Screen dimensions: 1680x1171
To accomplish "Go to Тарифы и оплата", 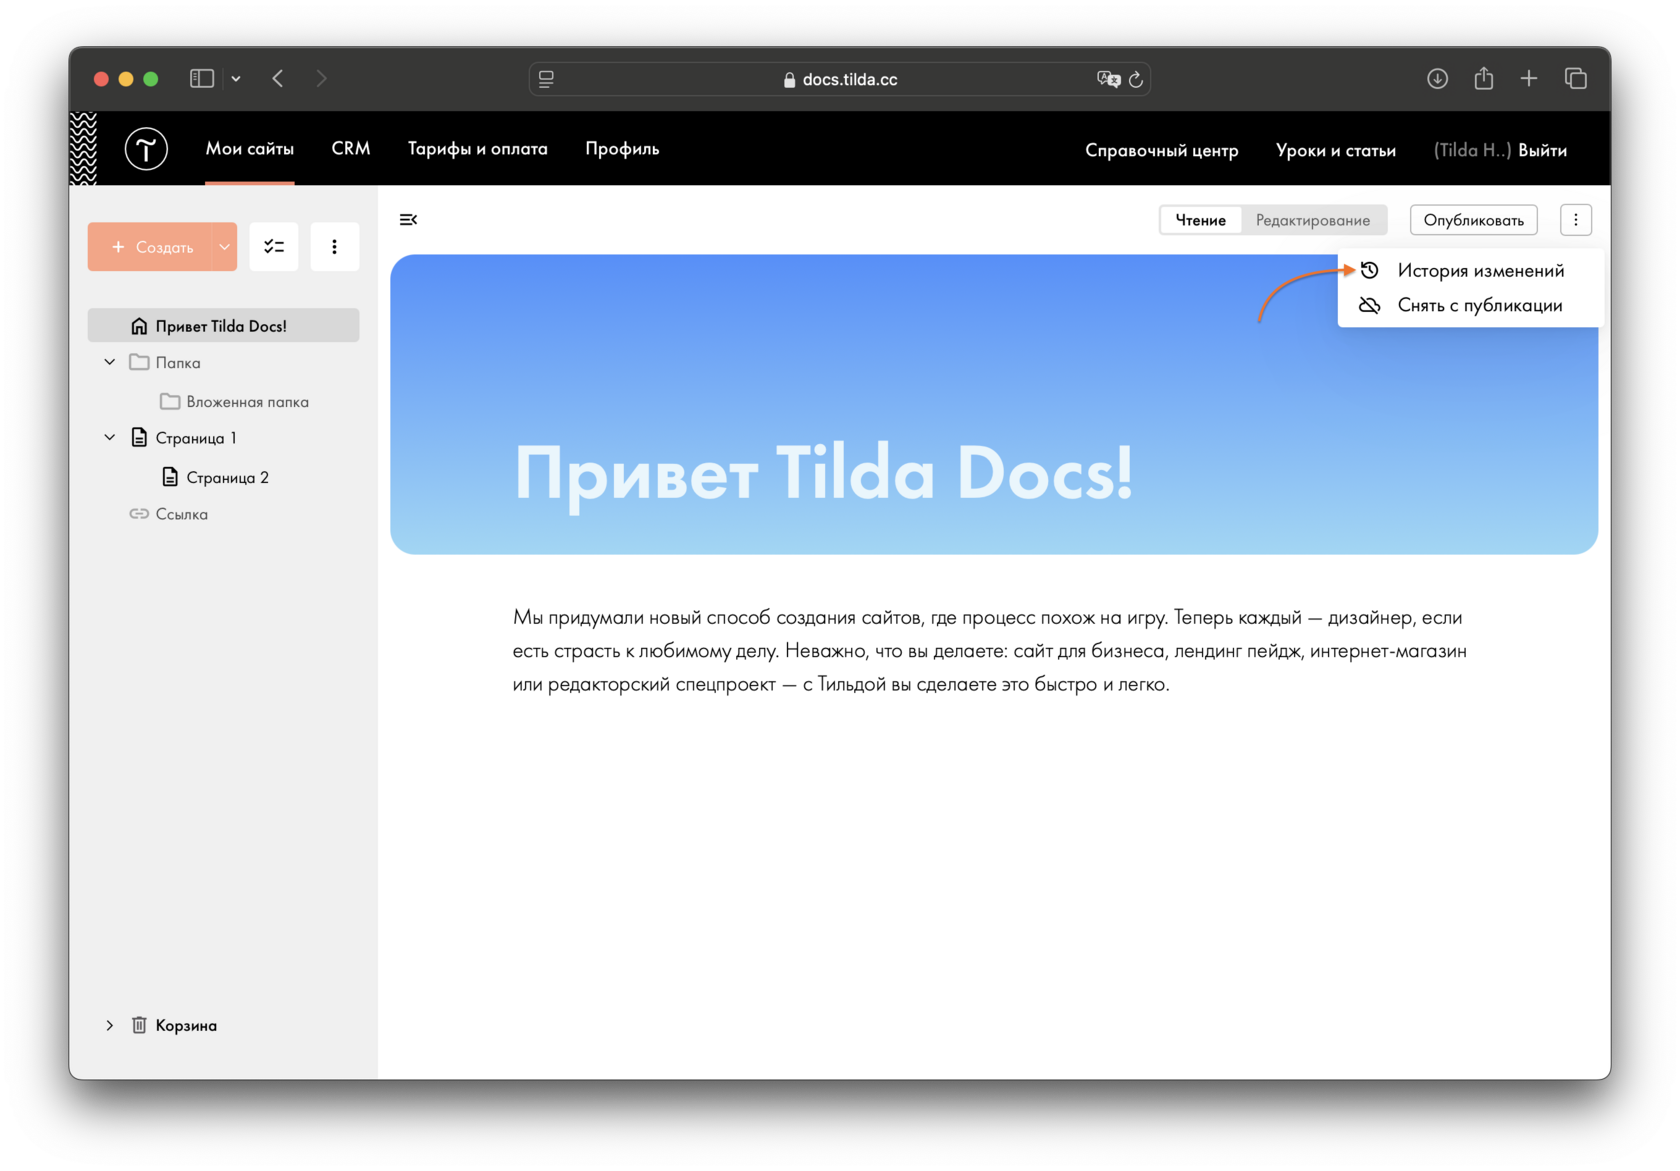I will (478, 149).
